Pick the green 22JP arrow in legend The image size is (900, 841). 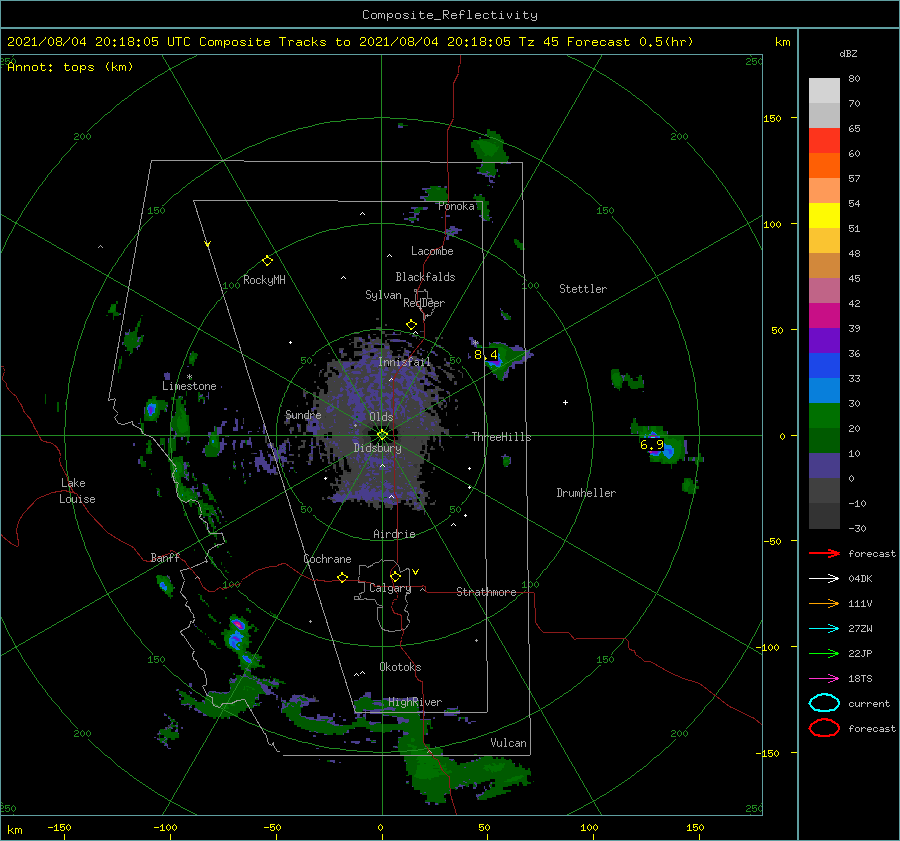(824, 653)
